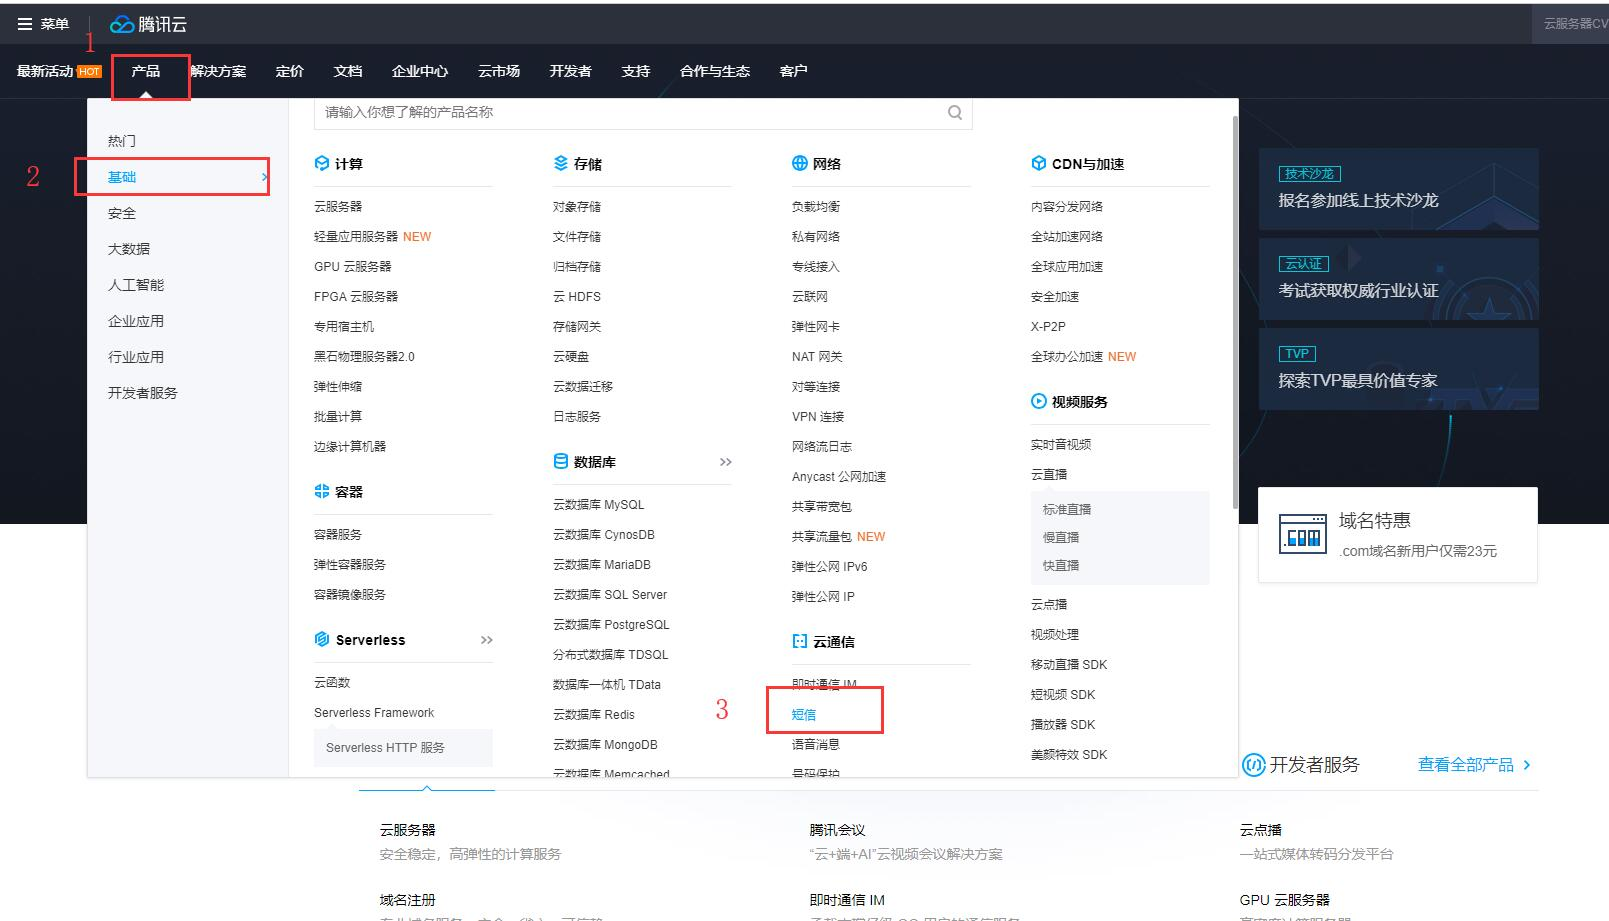Click the 域名特惠 browser window icon
1609x921 pixels.
(x=1303, y=533)
